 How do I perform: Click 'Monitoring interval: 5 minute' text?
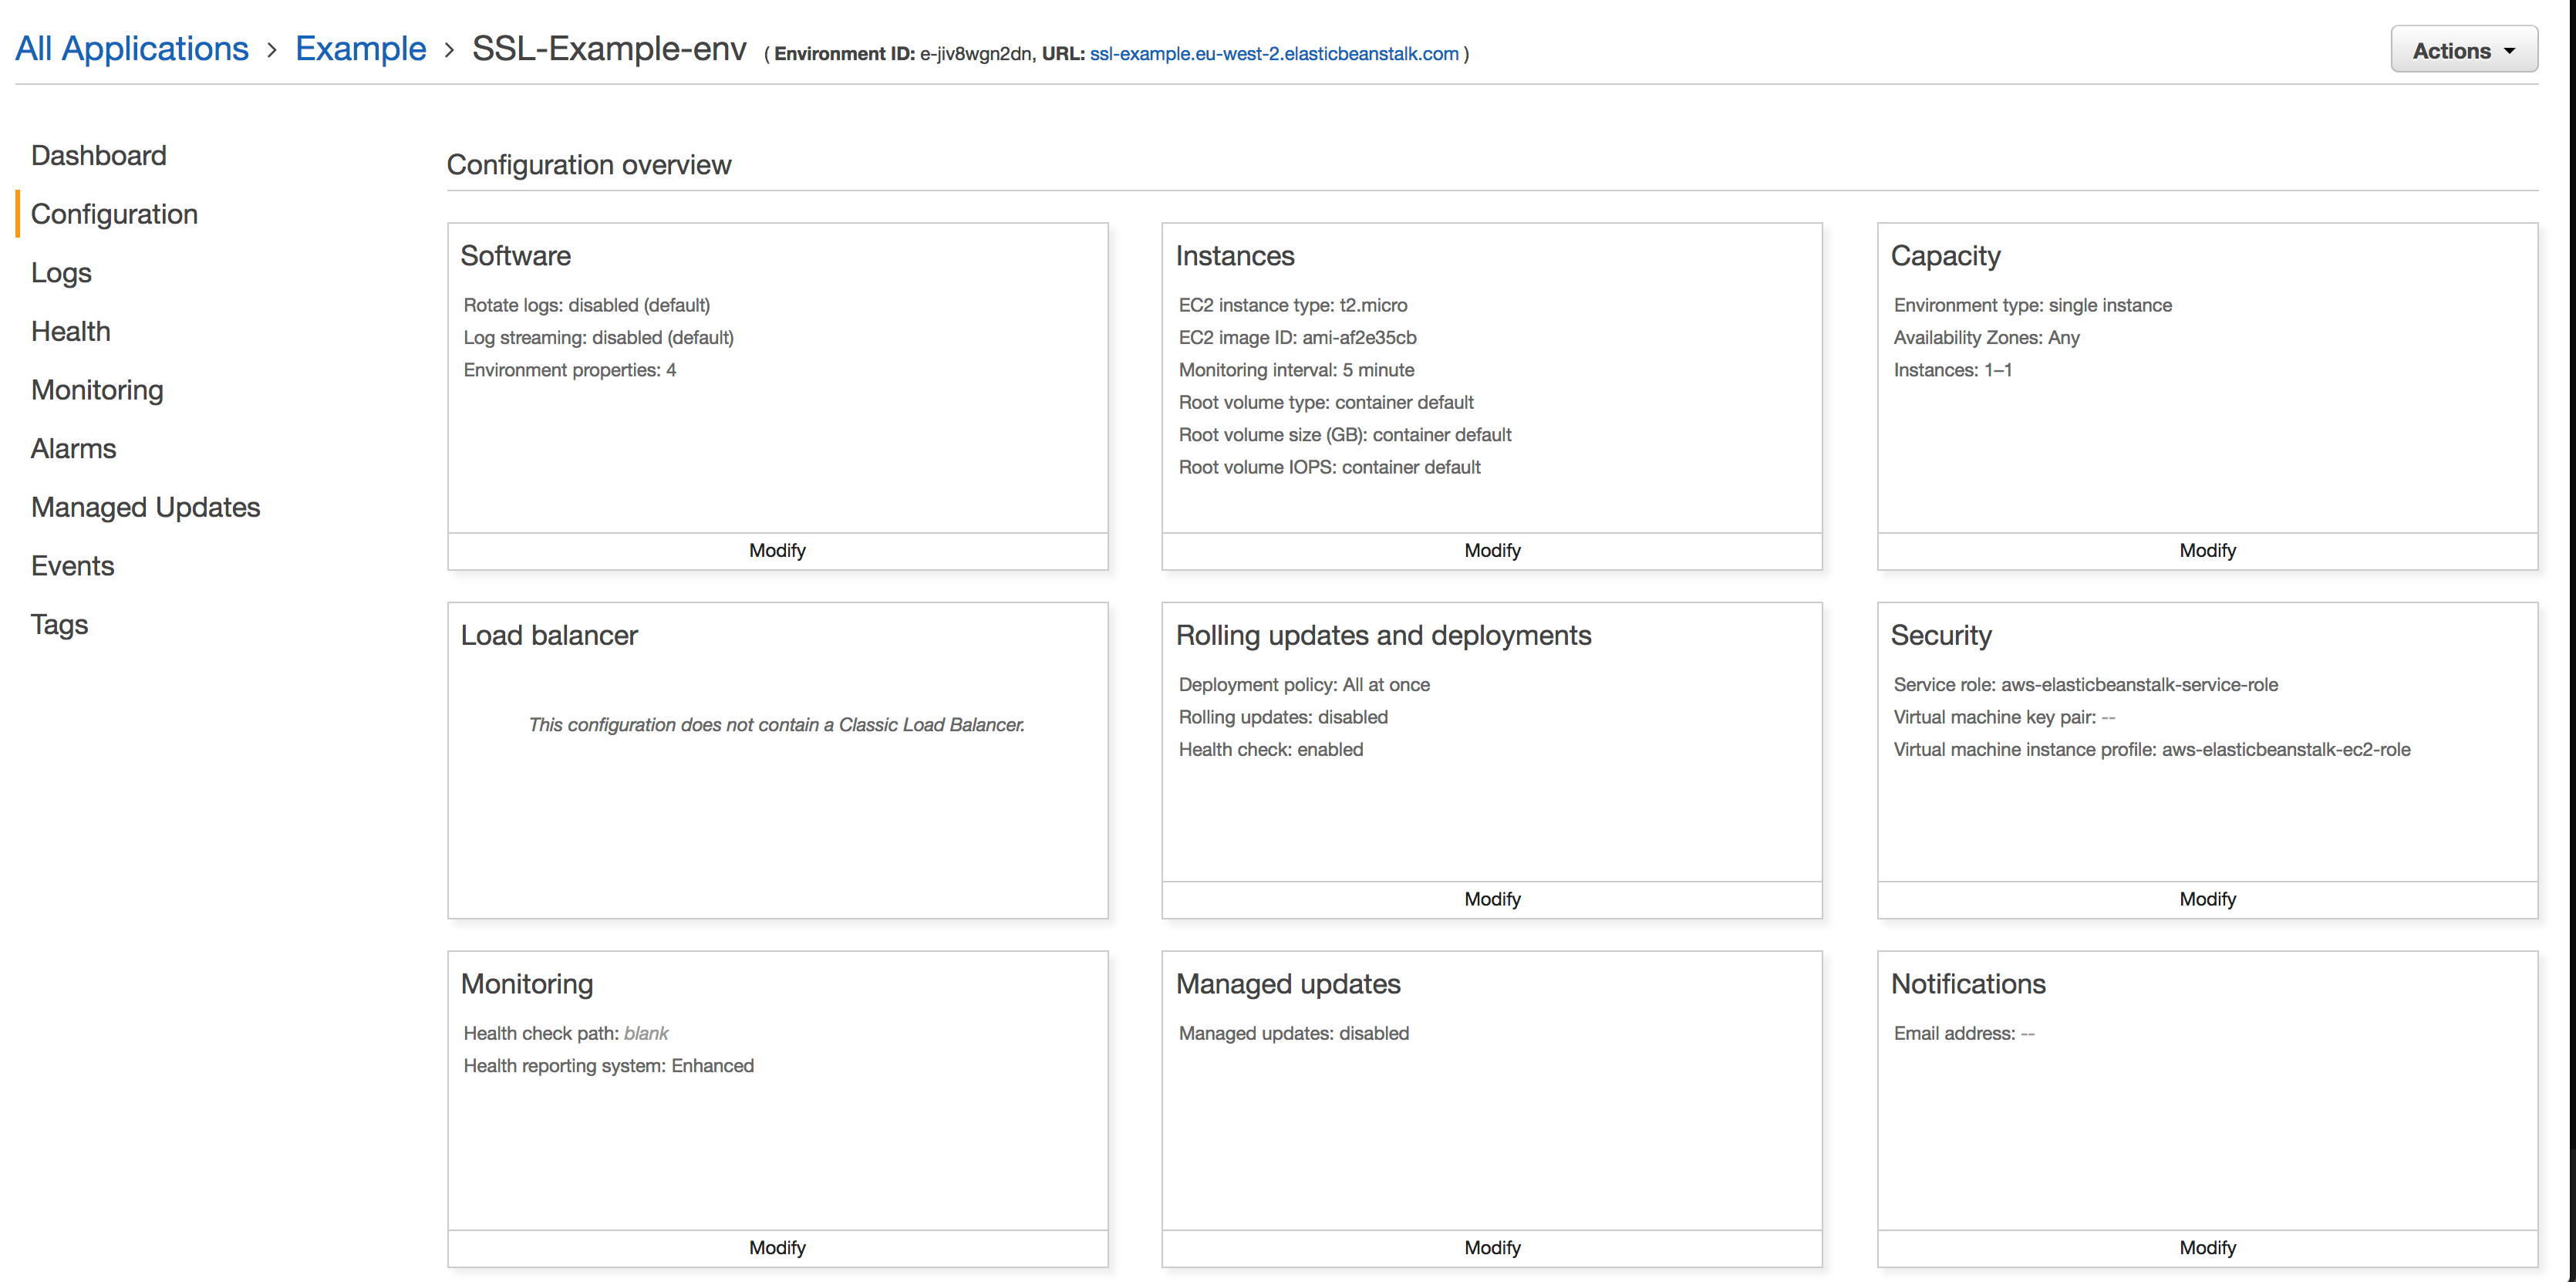click(1296, 370)
